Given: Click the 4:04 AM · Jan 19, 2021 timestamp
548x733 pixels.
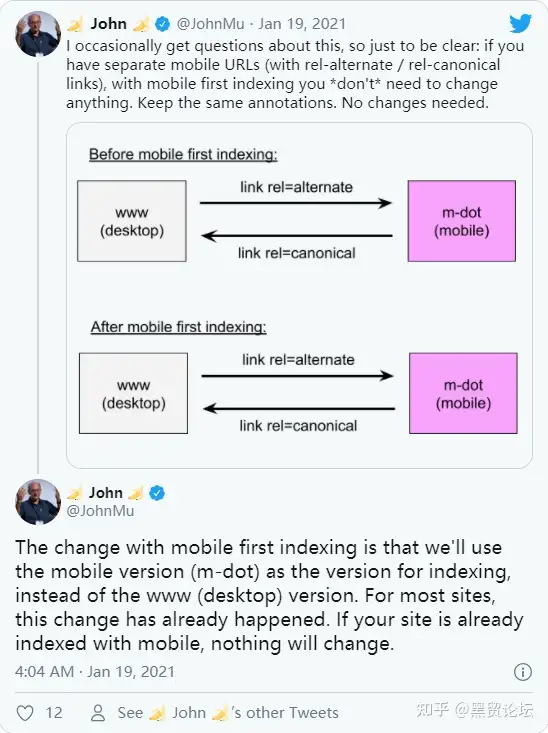Looking at the screenshot, I should pyautogui.click(x=94, y=672).
